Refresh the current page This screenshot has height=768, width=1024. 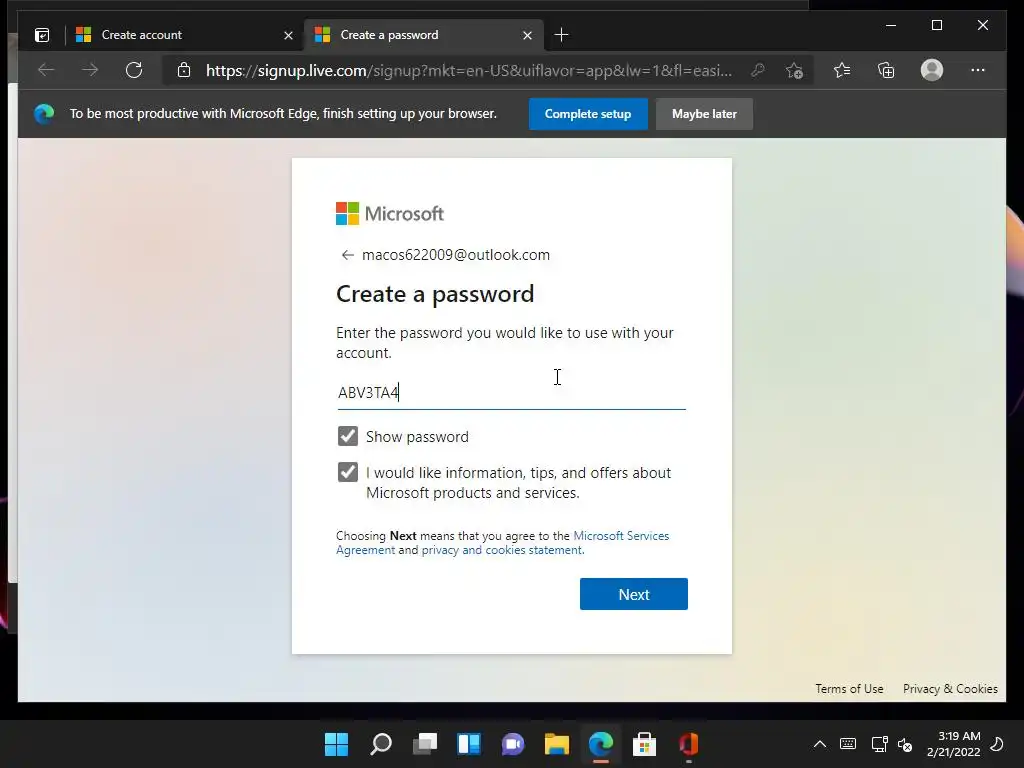pos(134,70)
